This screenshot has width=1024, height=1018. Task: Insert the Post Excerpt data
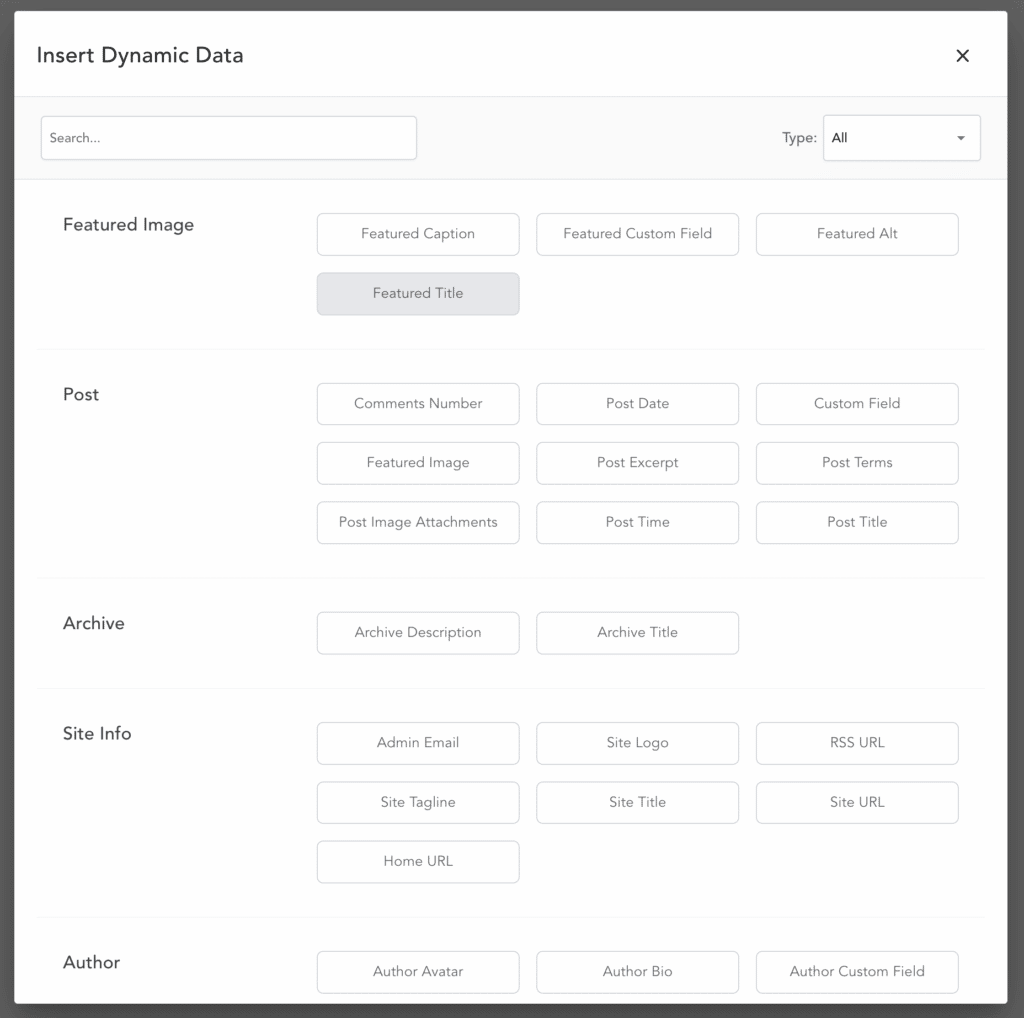pyautogui.click(x=637, y=463)
